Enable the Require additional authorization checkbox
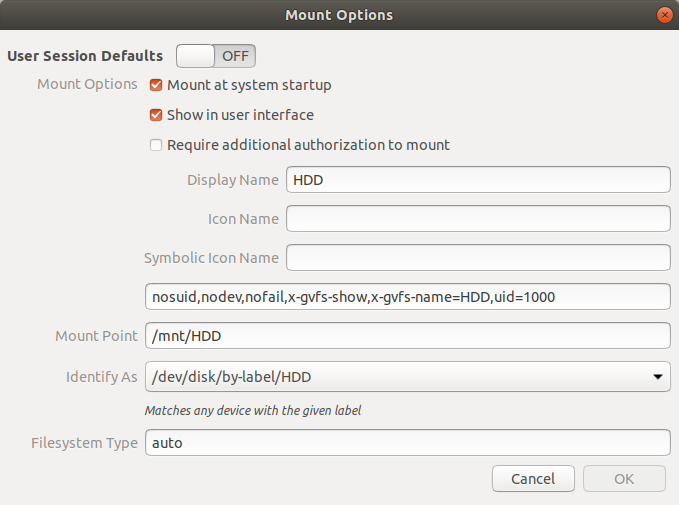Screen dimensions: 679x505 (x=156, y=145)
